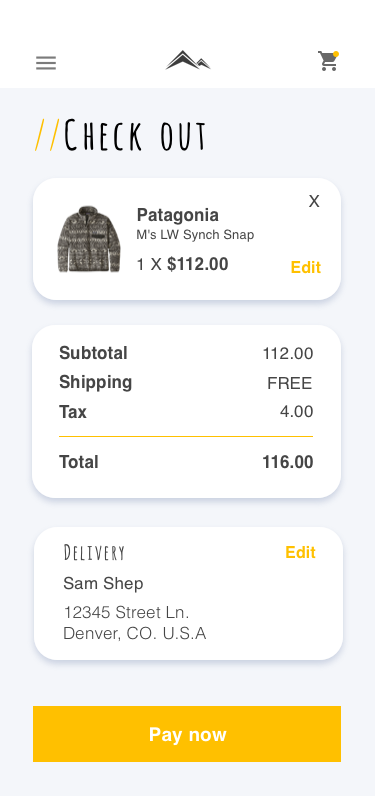375x796 pixels.
Task: Click the Denver, CO. U.S.A line
Action: coord(134,634)
